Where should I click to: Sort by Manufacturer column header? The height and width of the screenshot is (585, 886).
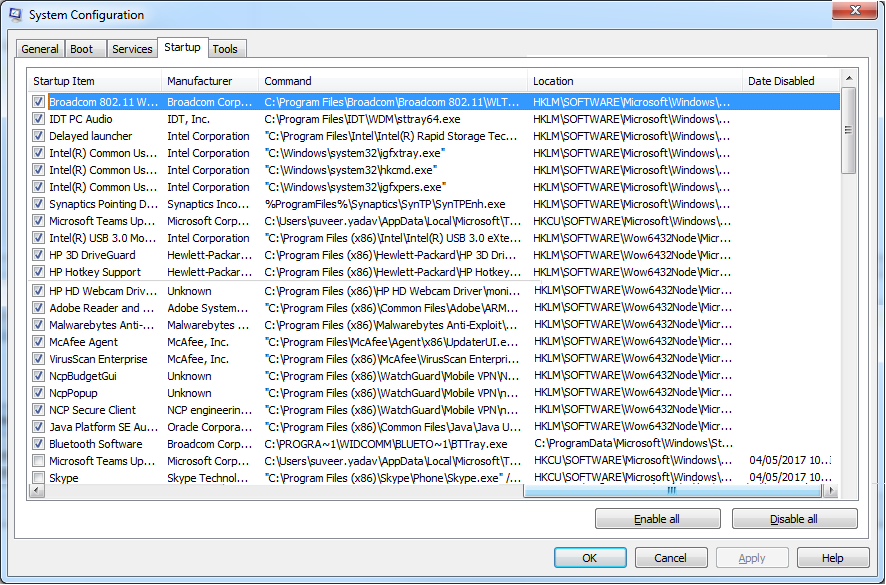(x=210, y=81)
